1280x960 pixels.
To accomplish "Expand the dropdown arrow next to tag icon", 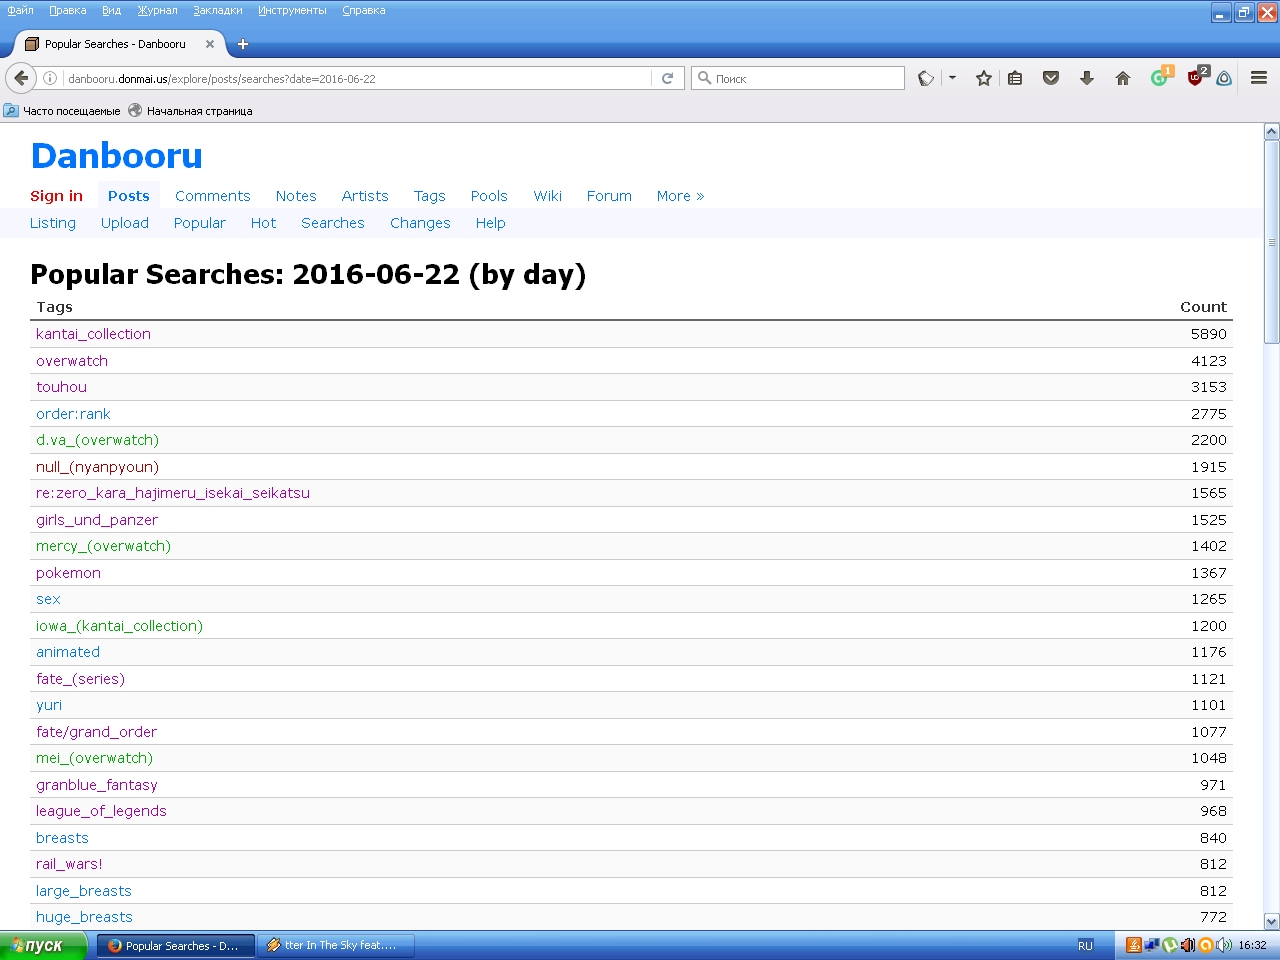I will click(x=952, y=78).
